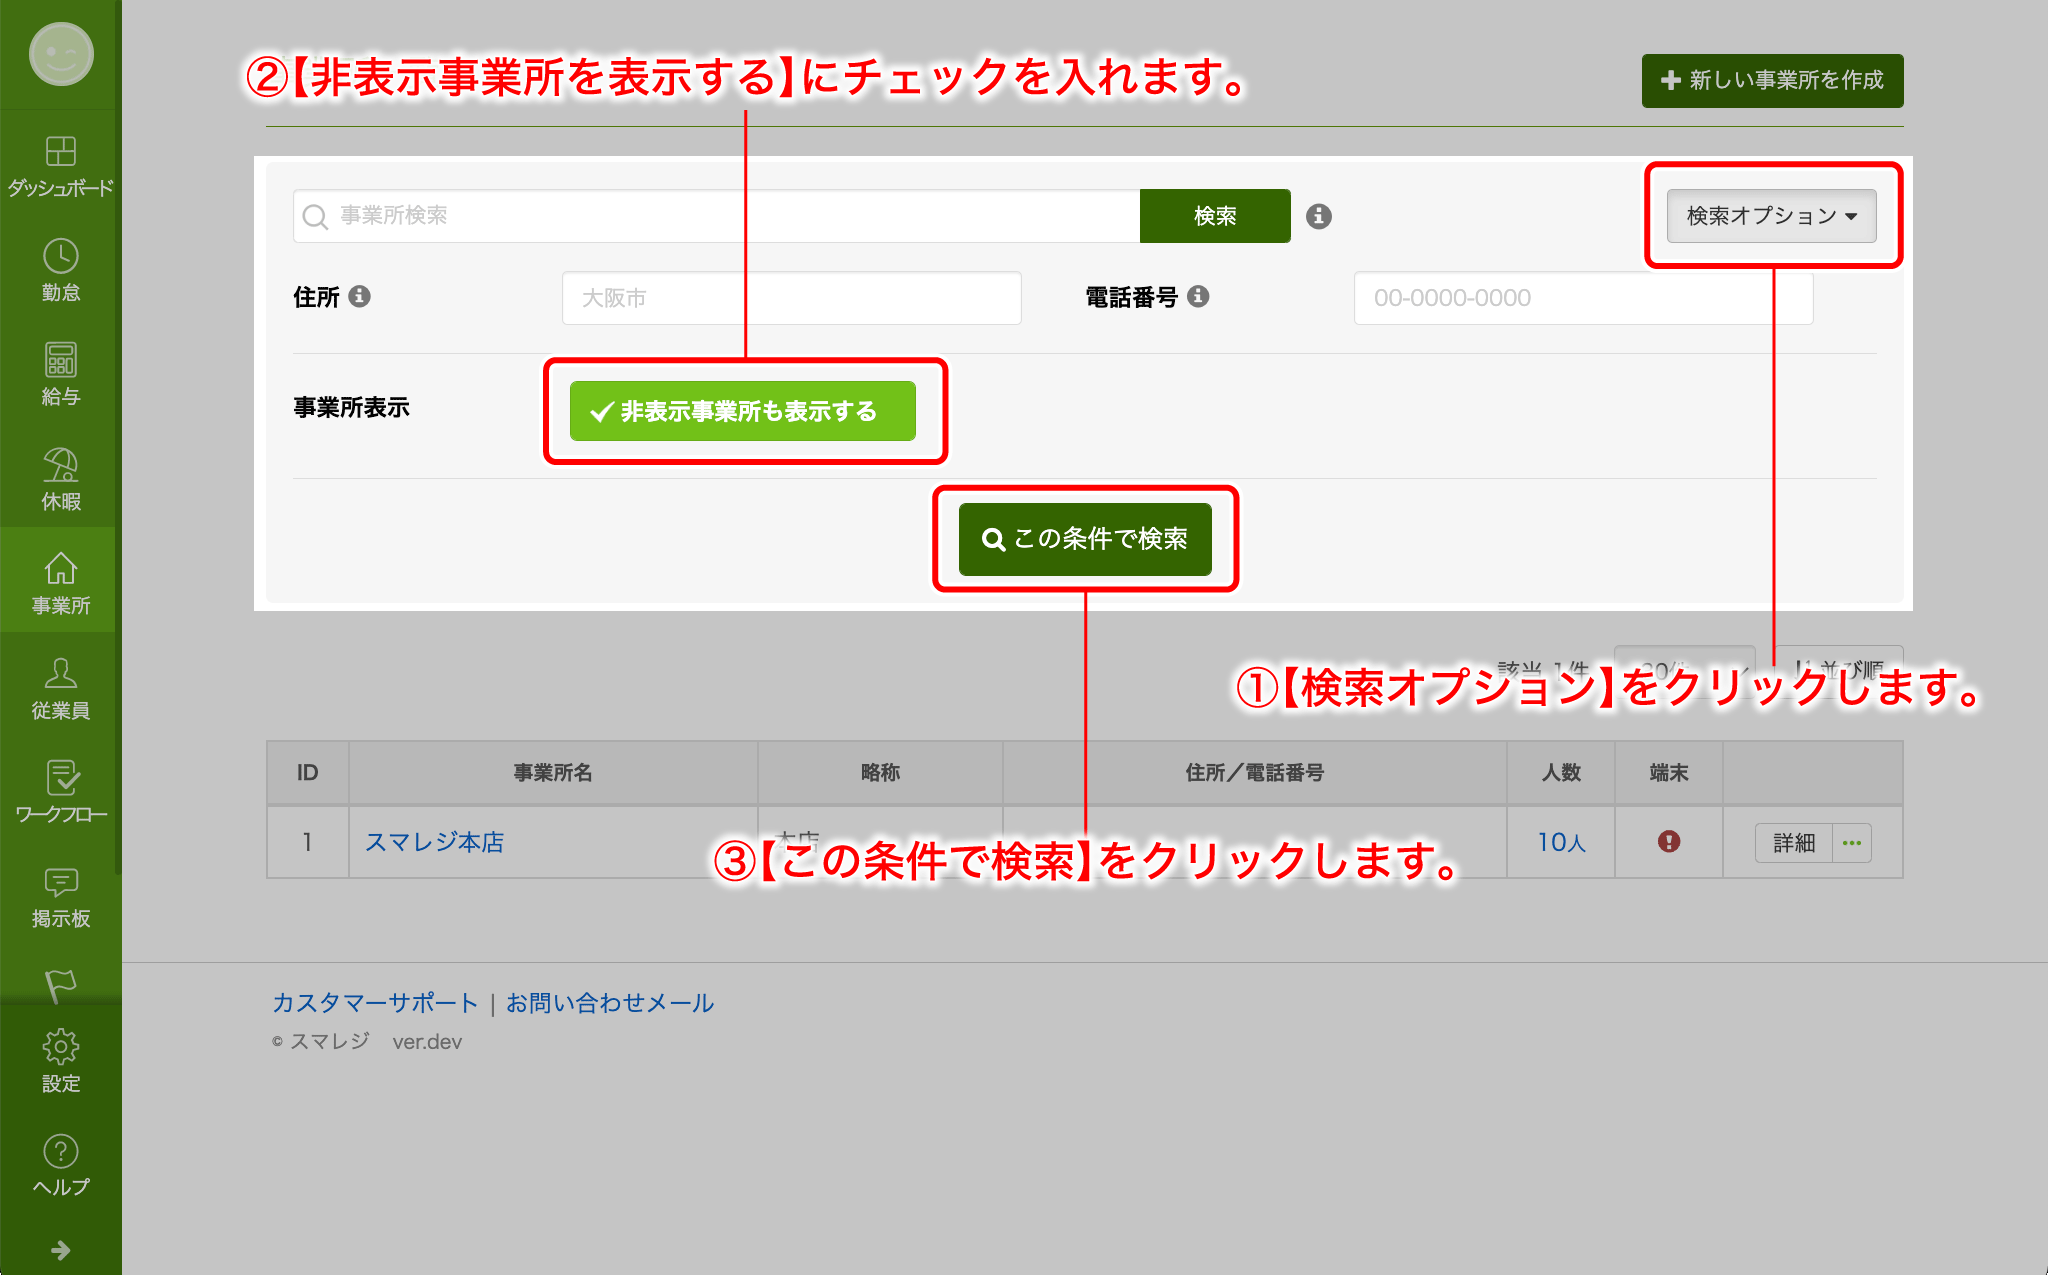Focus the 事業所検索 search field
The height and width of the screenshot is (1275, 2048).
[716, 216]
